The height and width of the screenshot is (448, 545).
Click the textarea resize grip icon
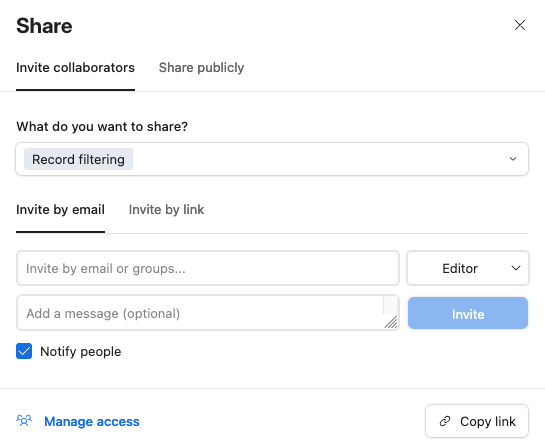click(x=391, y=322)
